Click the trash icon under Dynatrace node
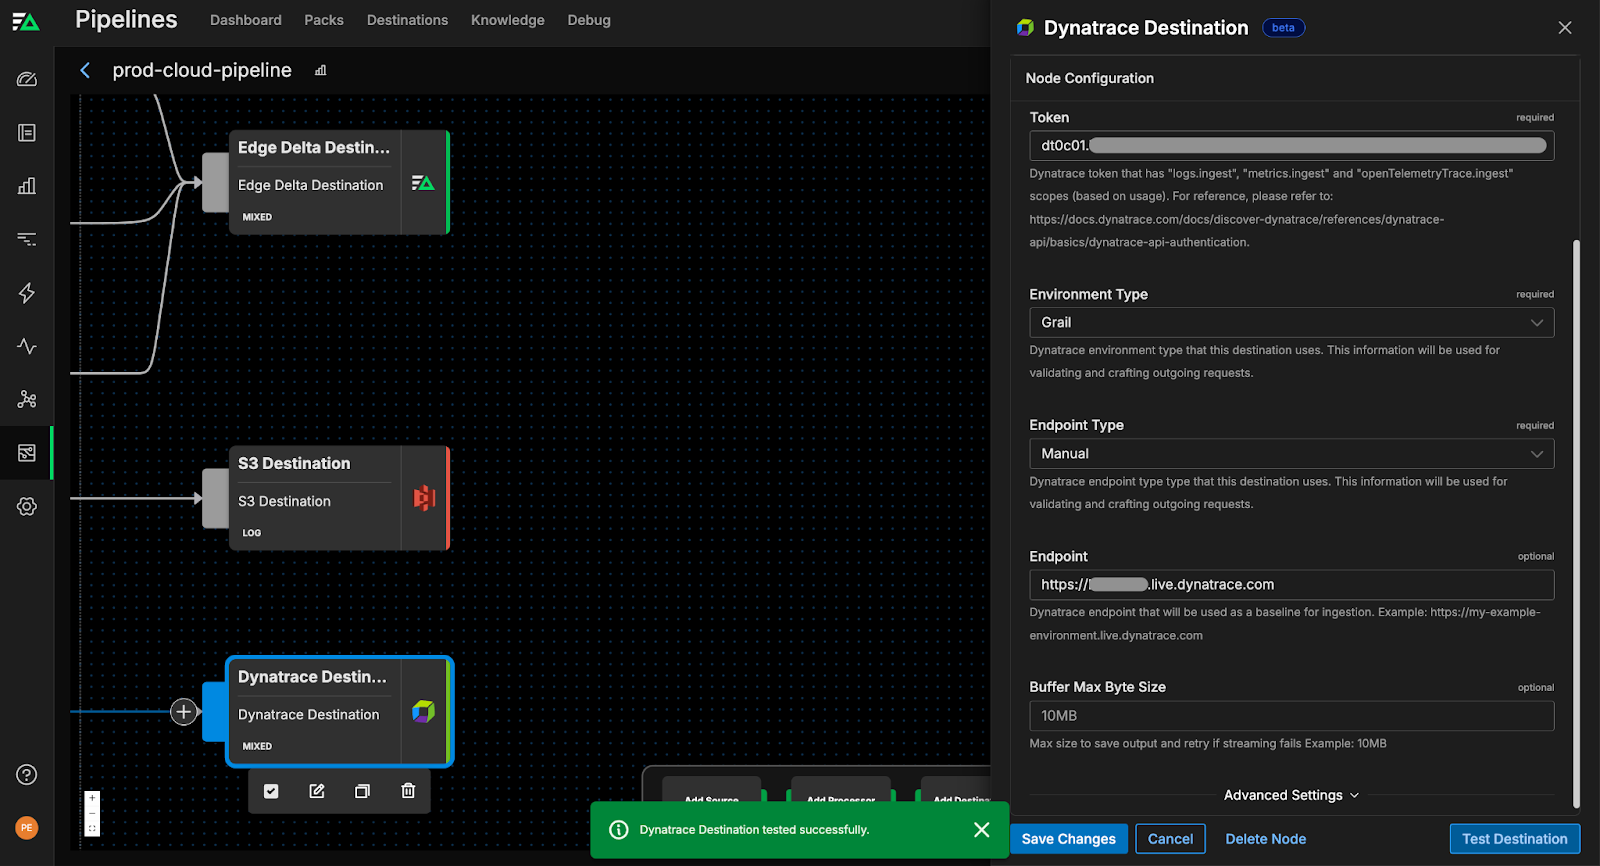The height and width of the screenshot is (866, 1600). point(408,791)
